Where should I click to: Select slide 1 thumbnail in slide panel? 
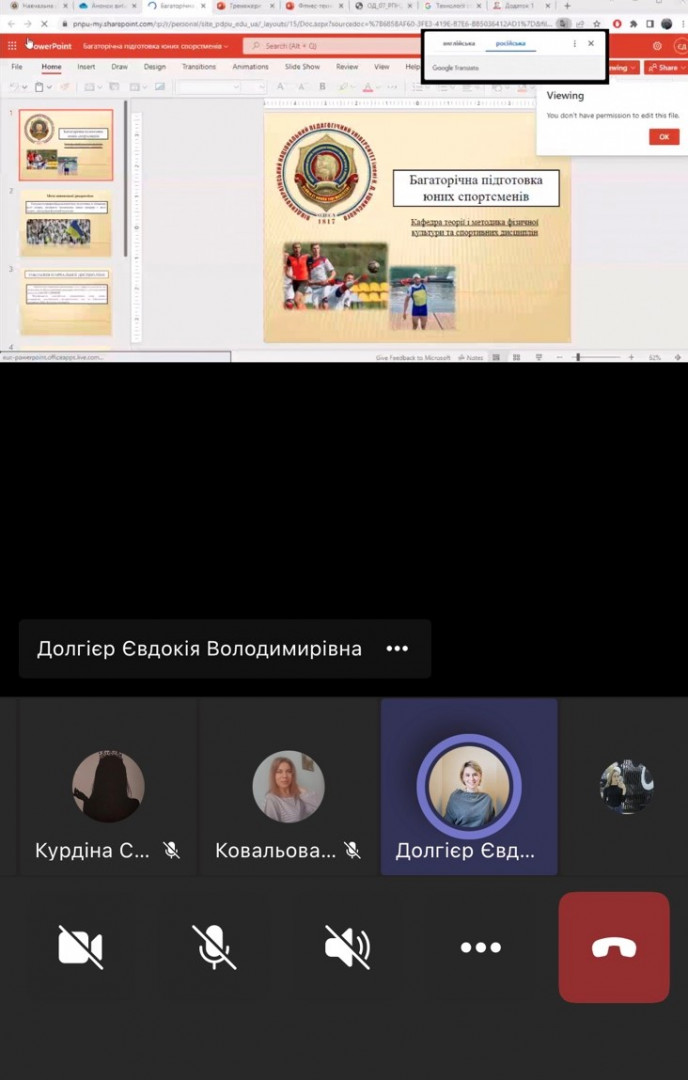pos(66,145)
